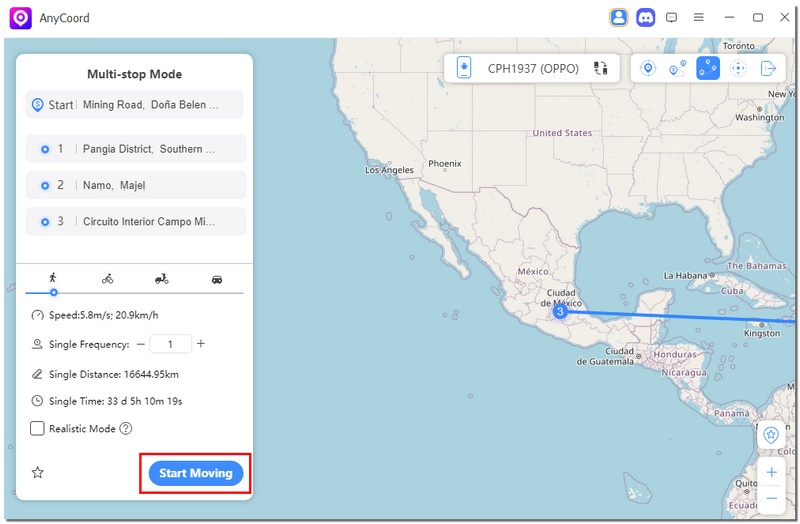The image size is (800, 524).
Task: Click the Start Moving button
Action: pos(195,473)
